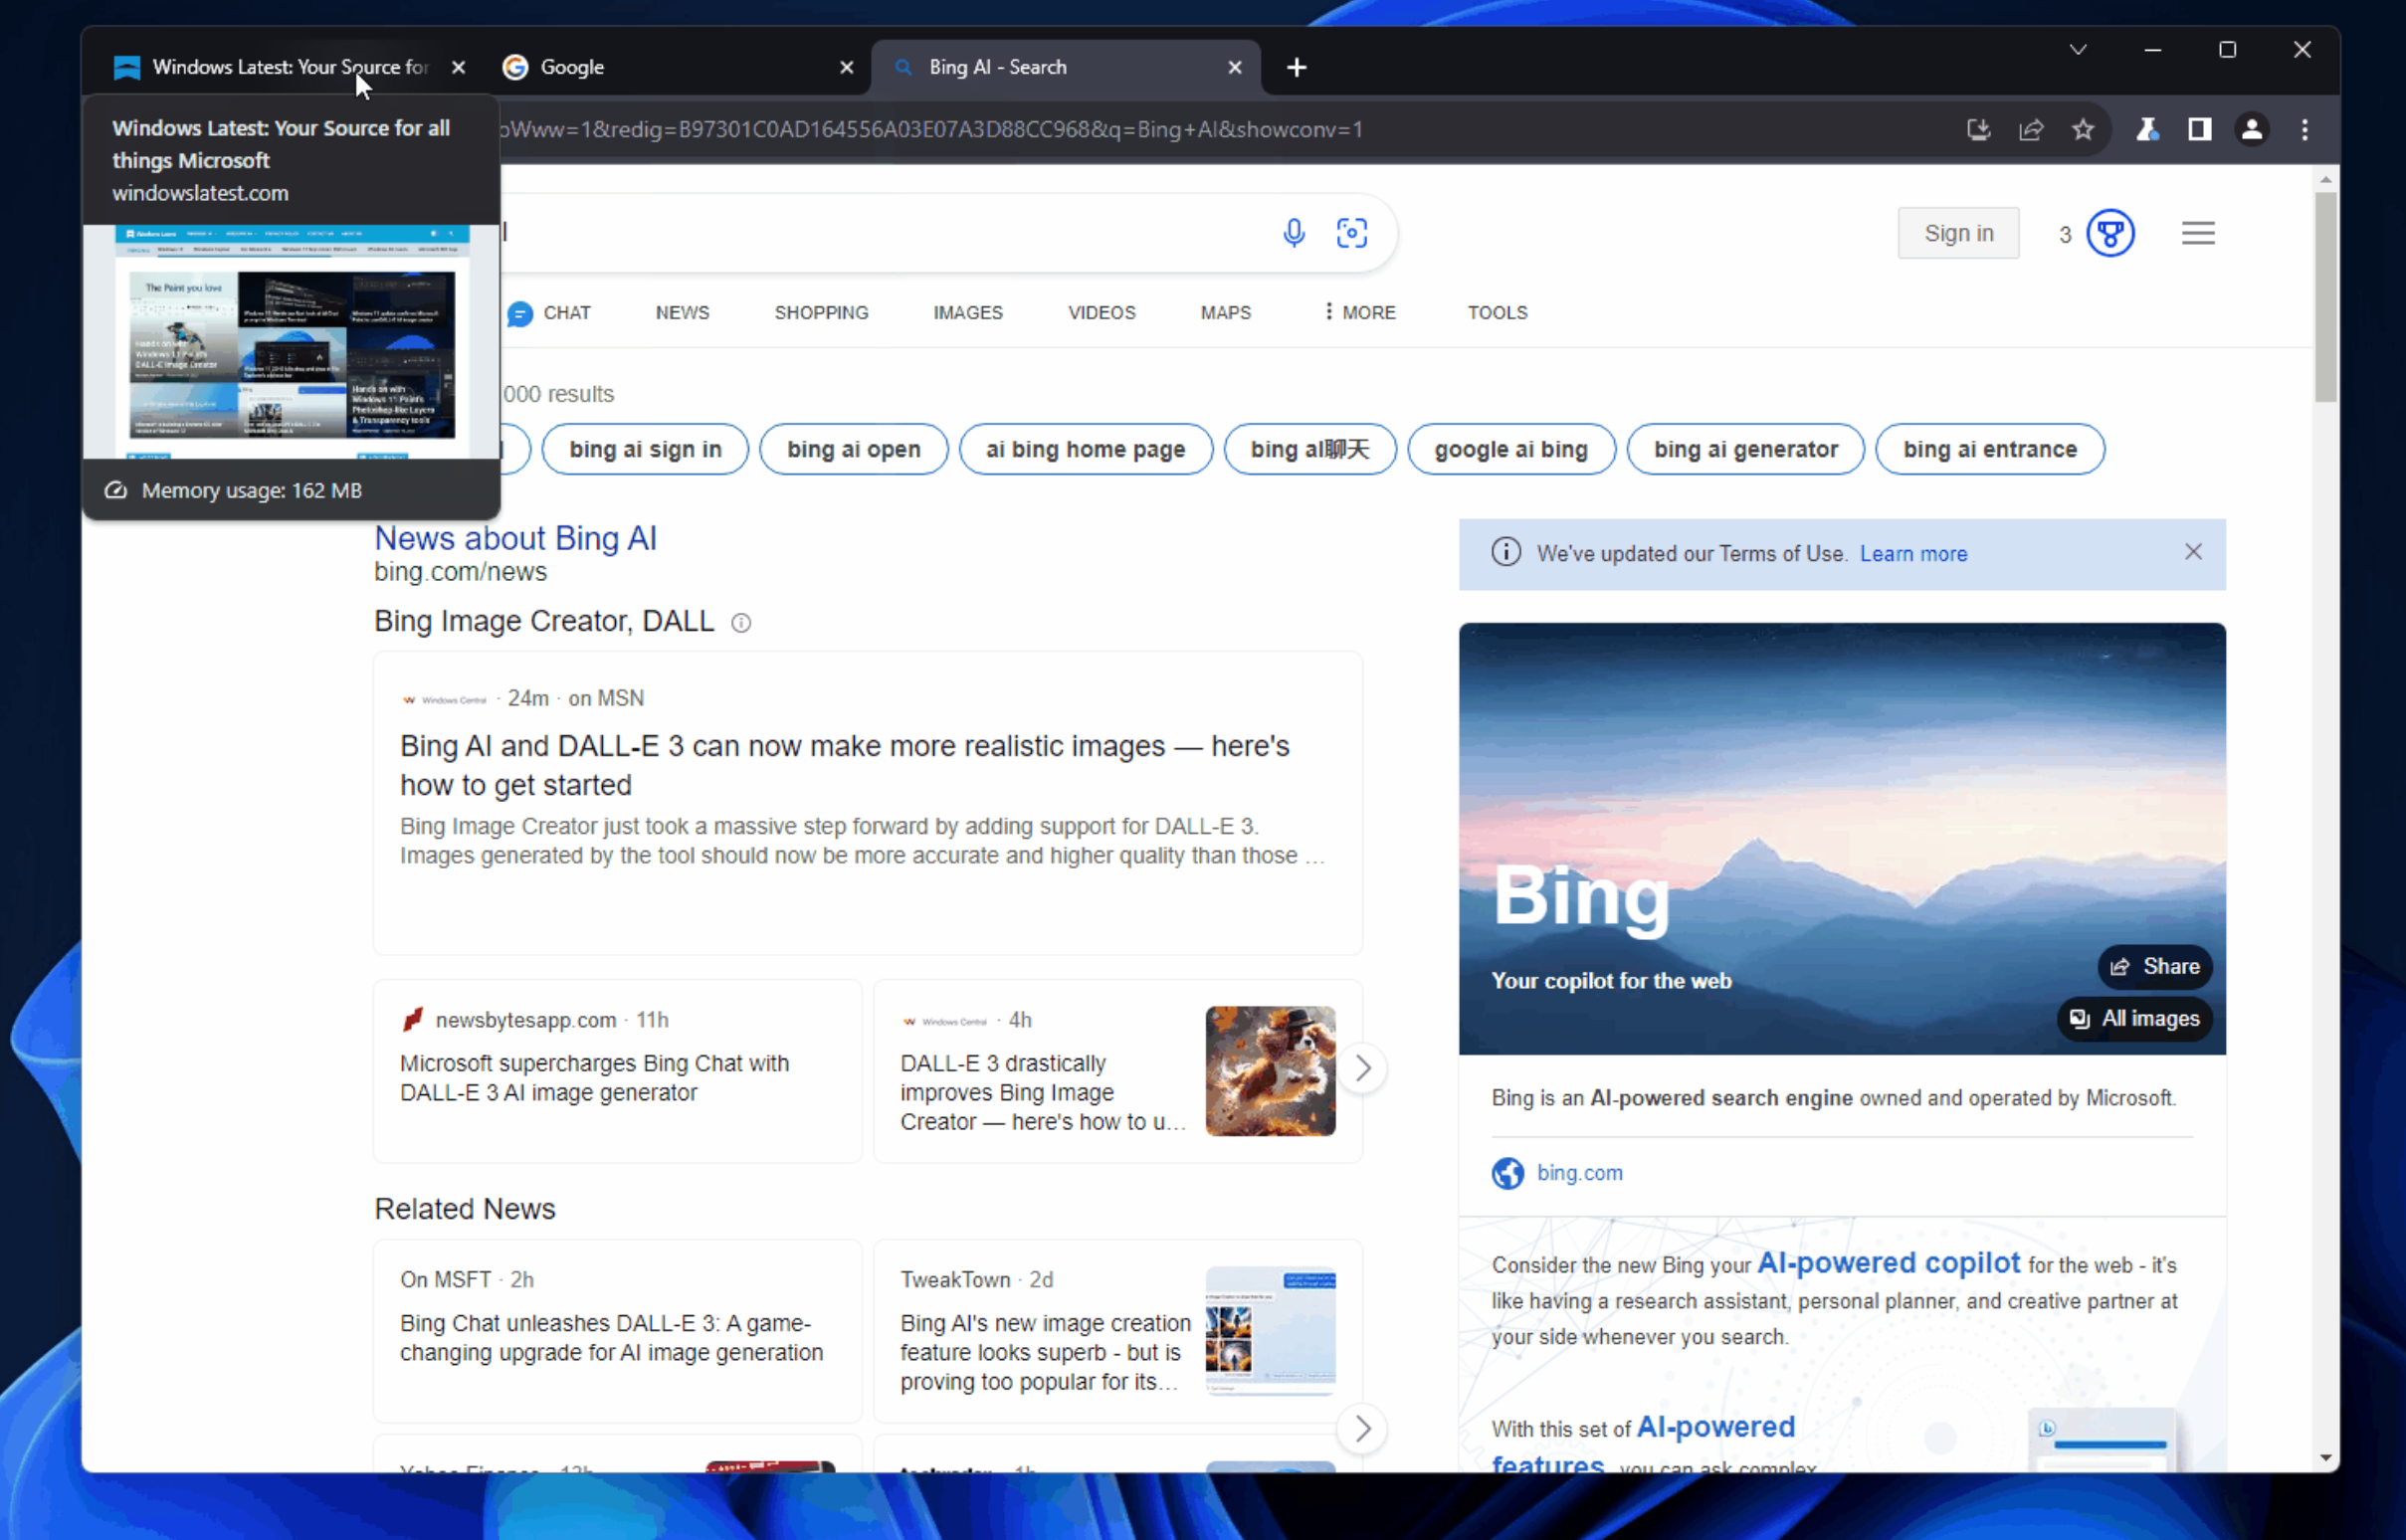Open the VIDEOS search tab
2406x1540 pixels.
[x=1101, y=313]
